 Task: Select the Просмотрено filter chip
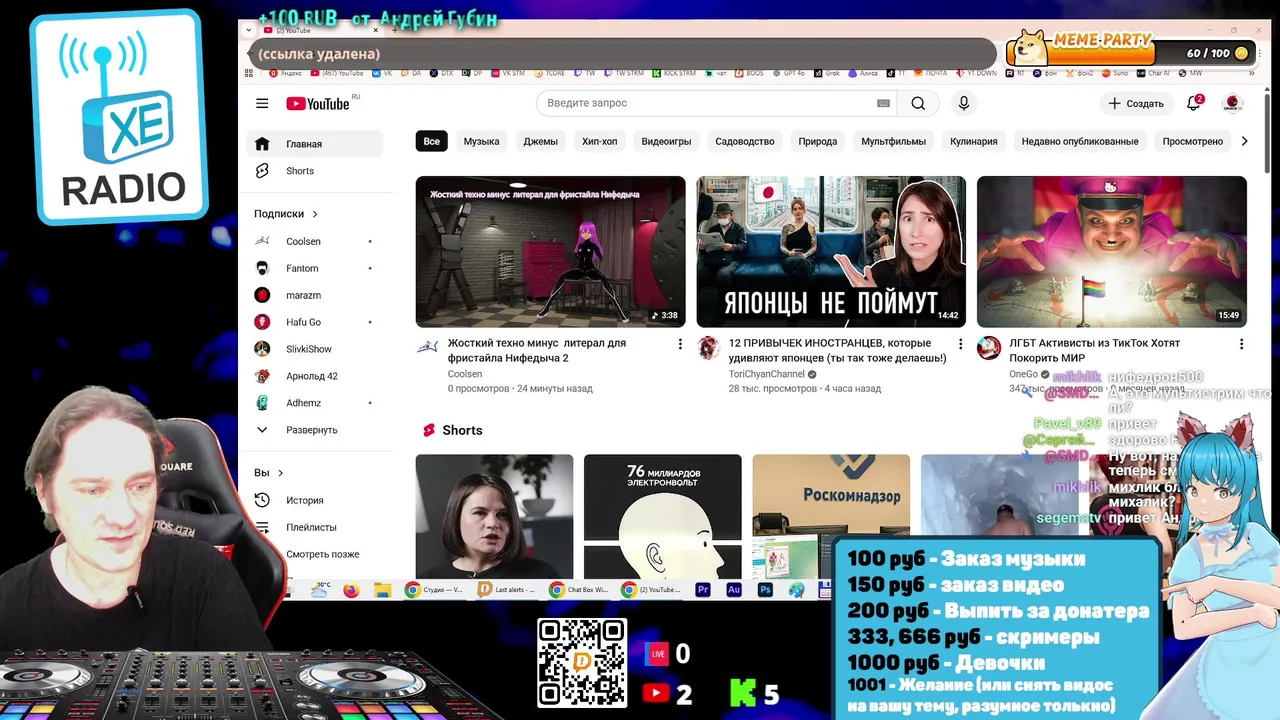pos(1193,142)
